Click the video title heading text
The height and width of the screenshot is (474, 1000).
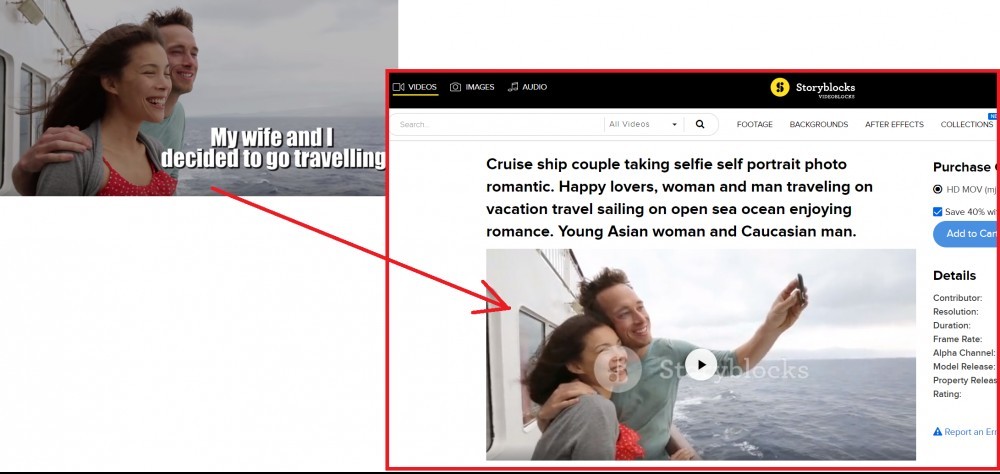click(x=679, y=198)
